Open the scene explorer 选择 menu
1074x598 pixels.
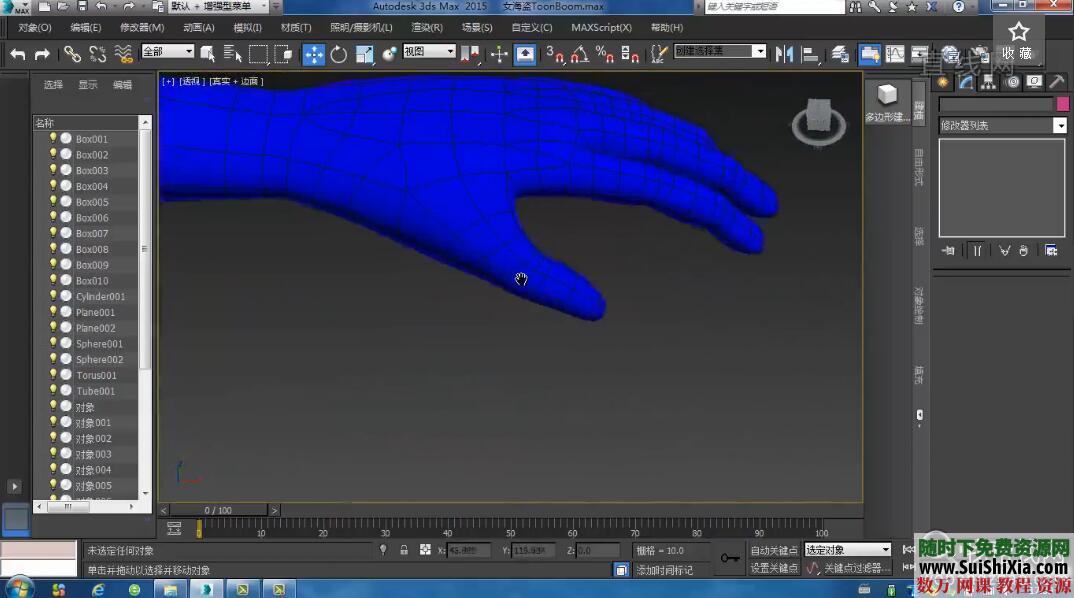tap(53, 85)
